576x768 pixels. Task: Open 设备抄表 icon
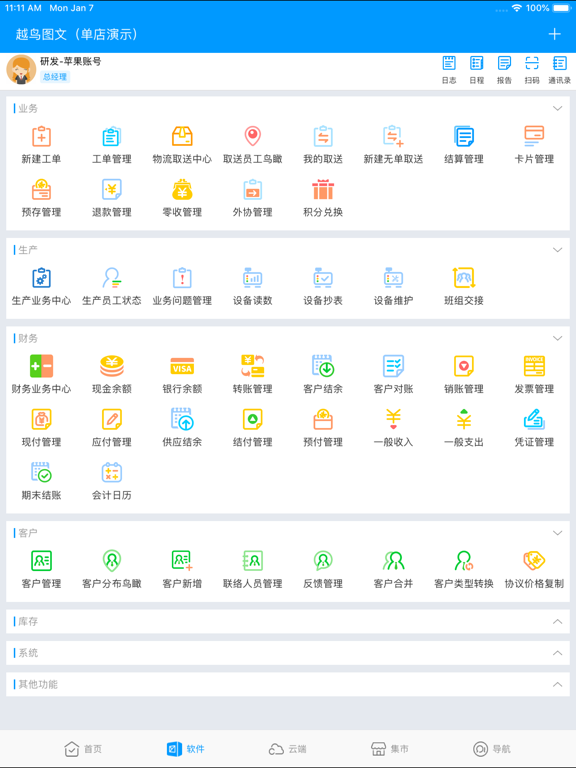pyautogui.click(x=323, y=278)
